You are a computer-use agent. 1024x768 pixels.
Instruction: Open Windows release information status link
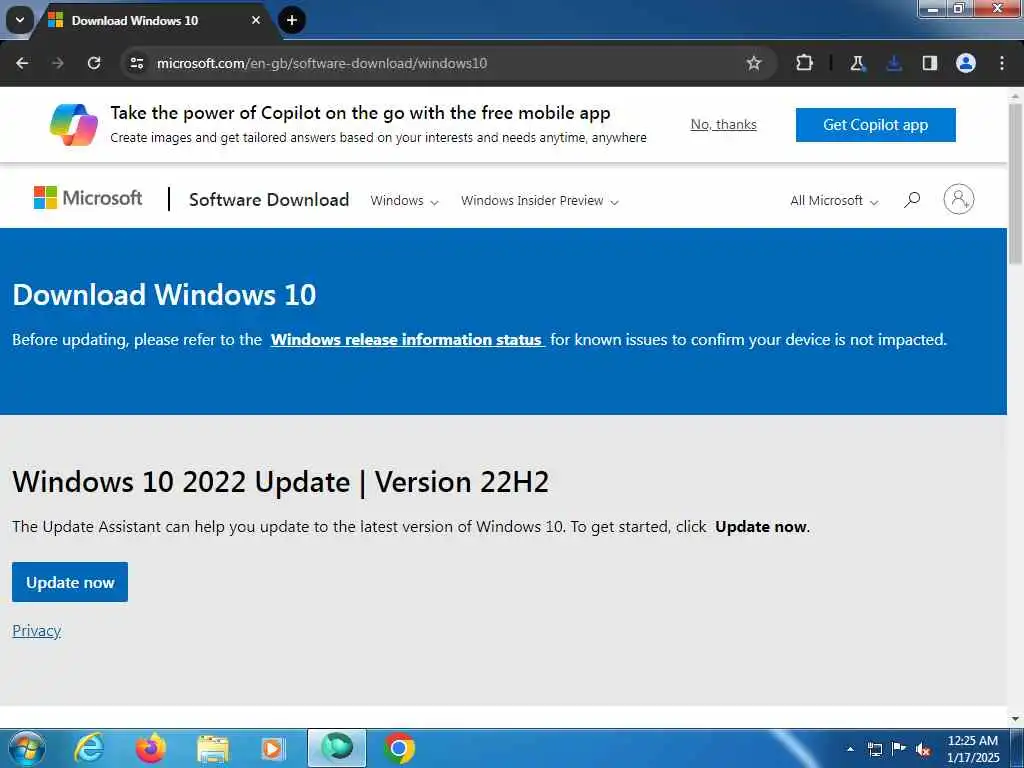coord(407,340)
